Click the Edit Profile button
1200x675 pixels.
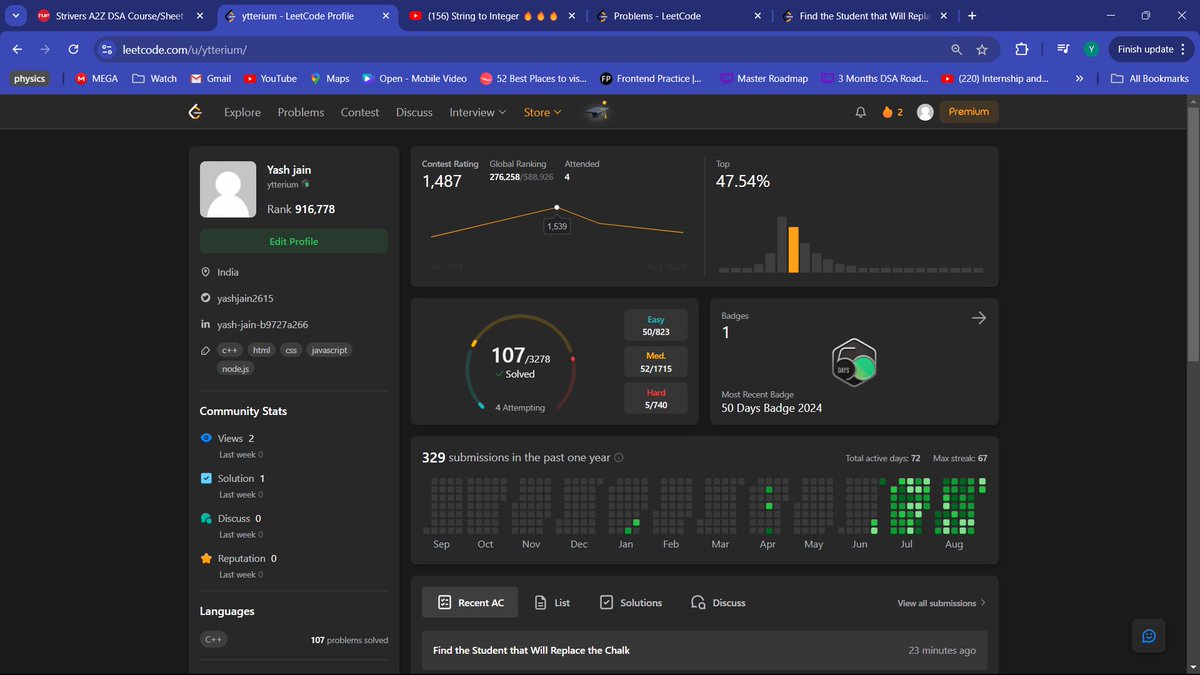(x=293, y=242)
